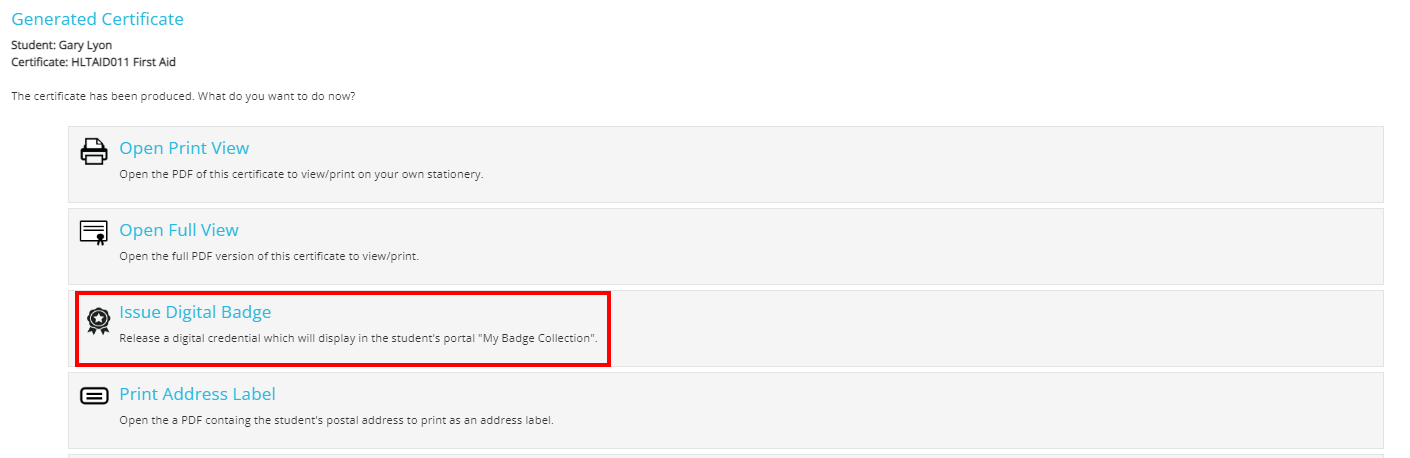
Task: Click 'The certificate has been produced' message
Action: (183, 96)
